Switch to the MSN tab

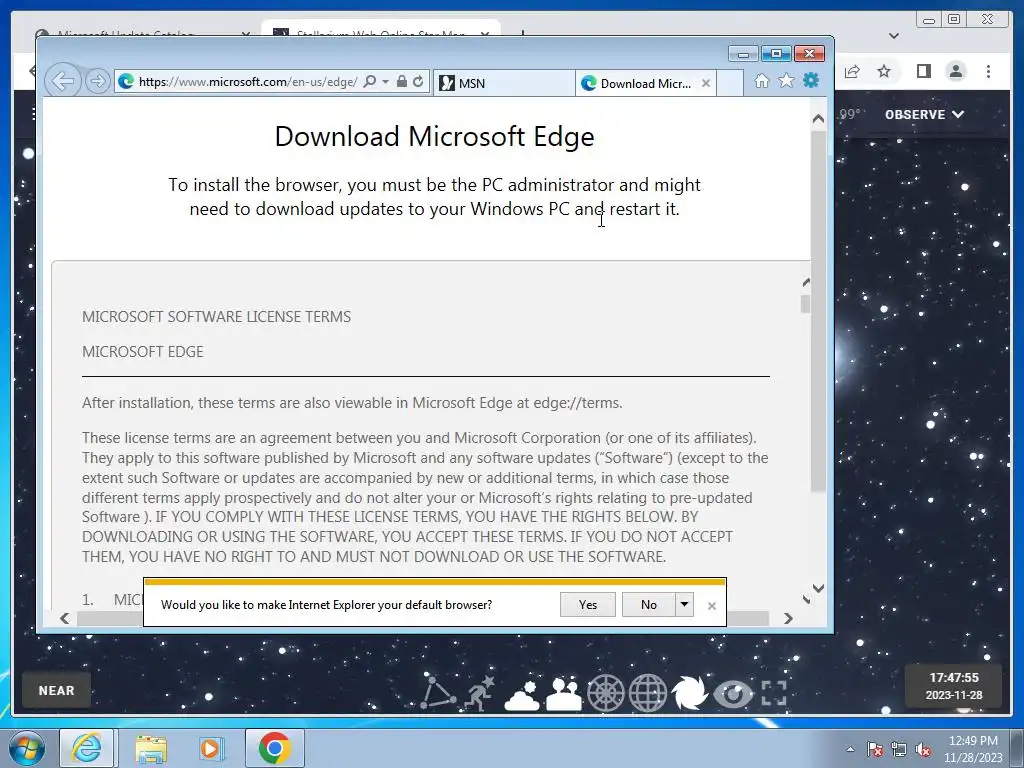(504, 83)
